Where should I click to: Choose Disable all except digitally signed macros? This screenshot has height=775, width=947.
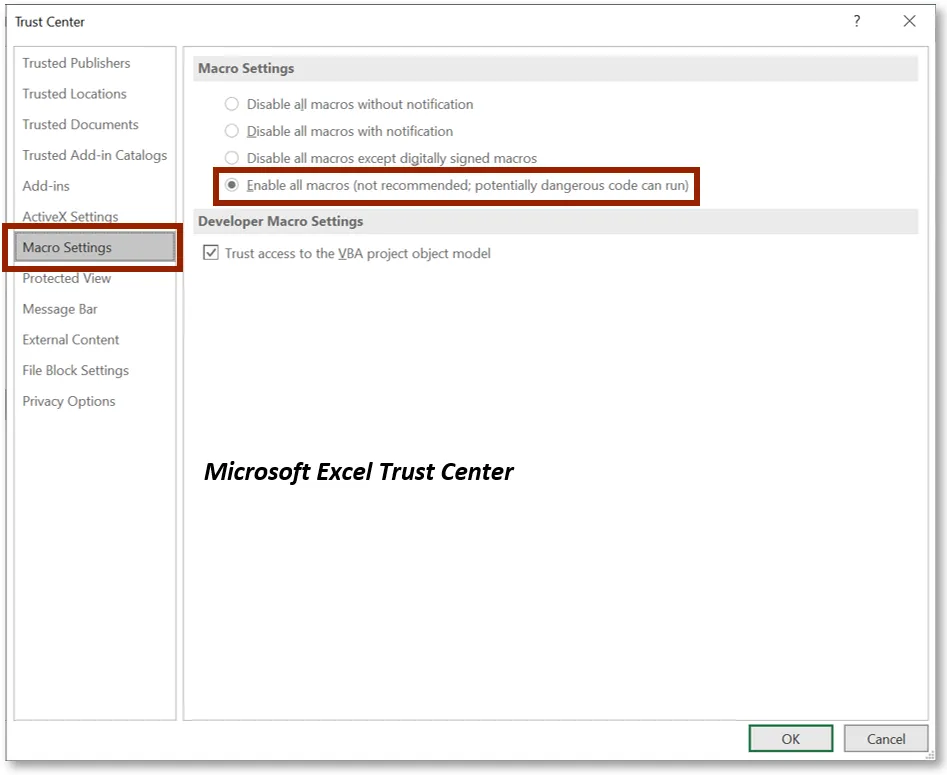click(232, 158)
